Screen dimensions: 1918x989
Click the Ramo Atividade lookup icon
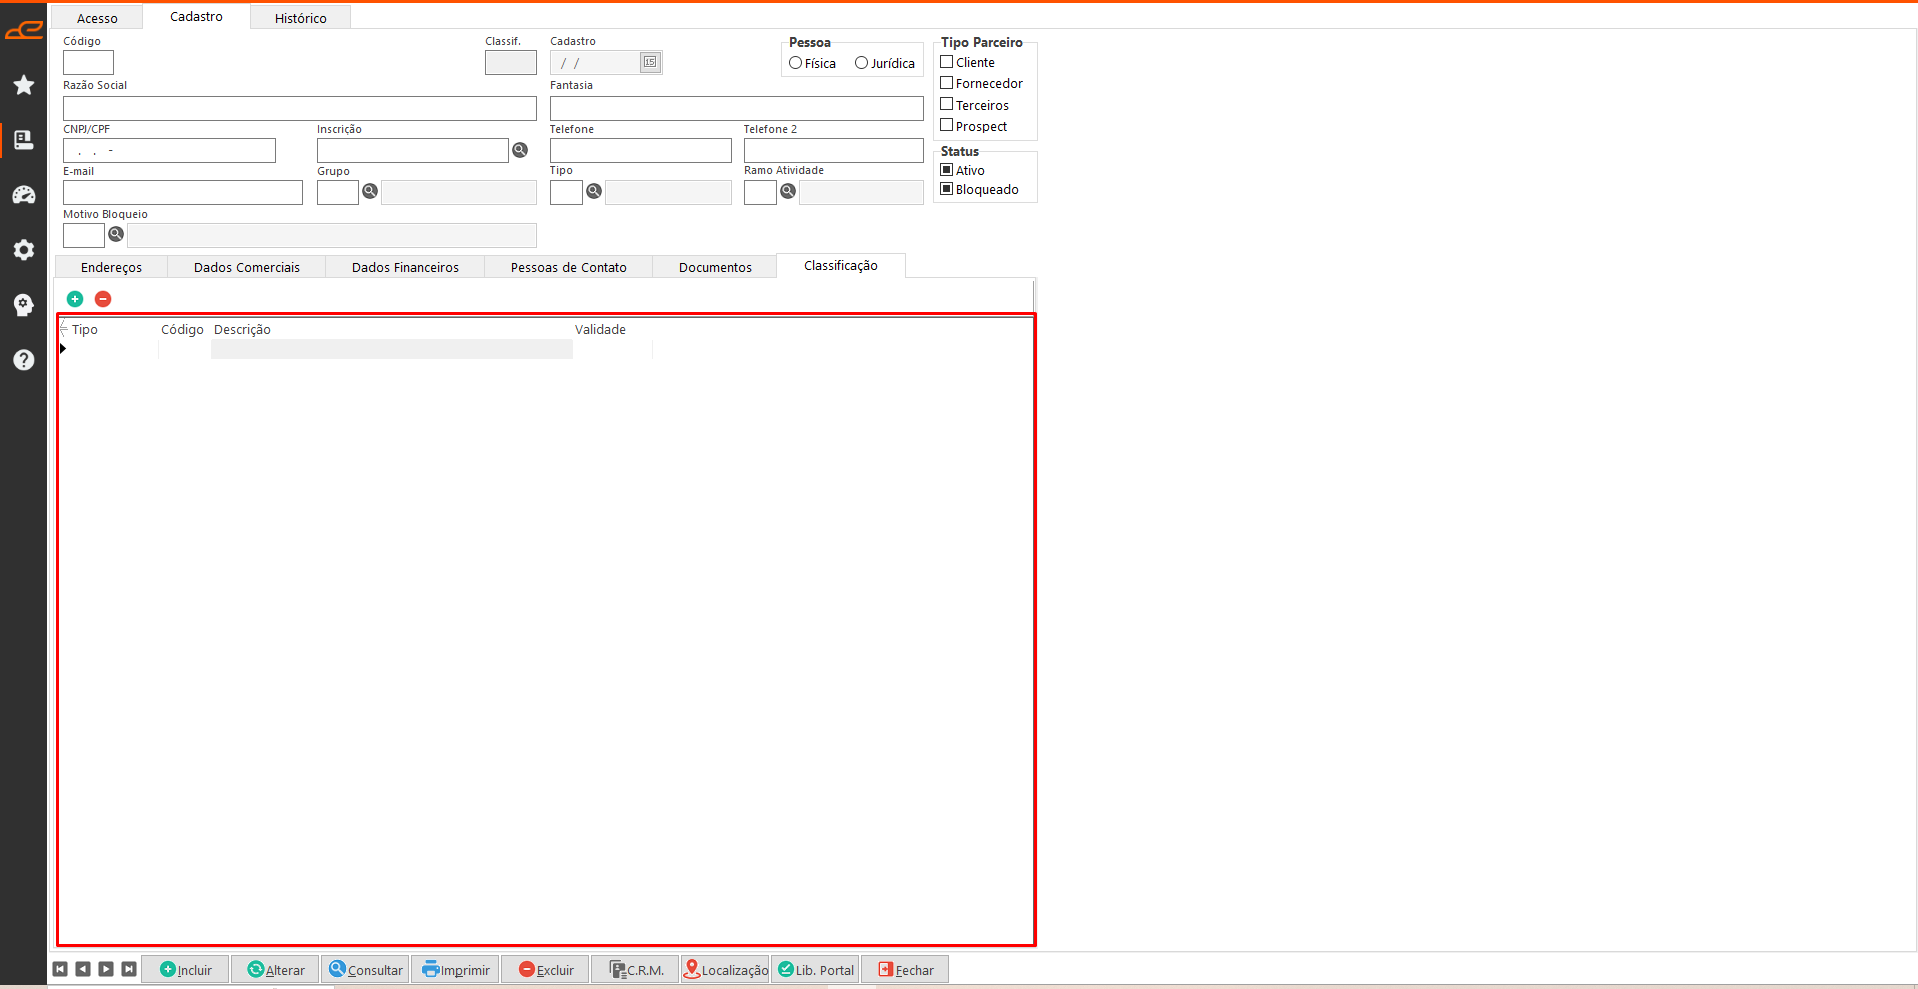788,191
